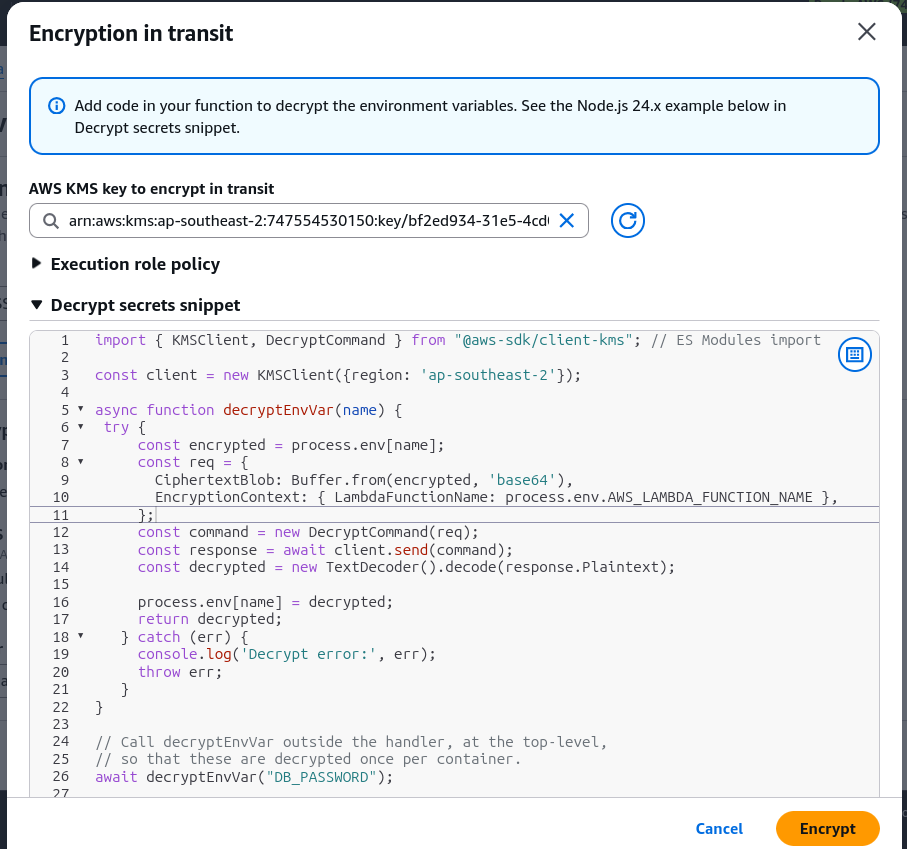Fold the try block at line 6

81,427
